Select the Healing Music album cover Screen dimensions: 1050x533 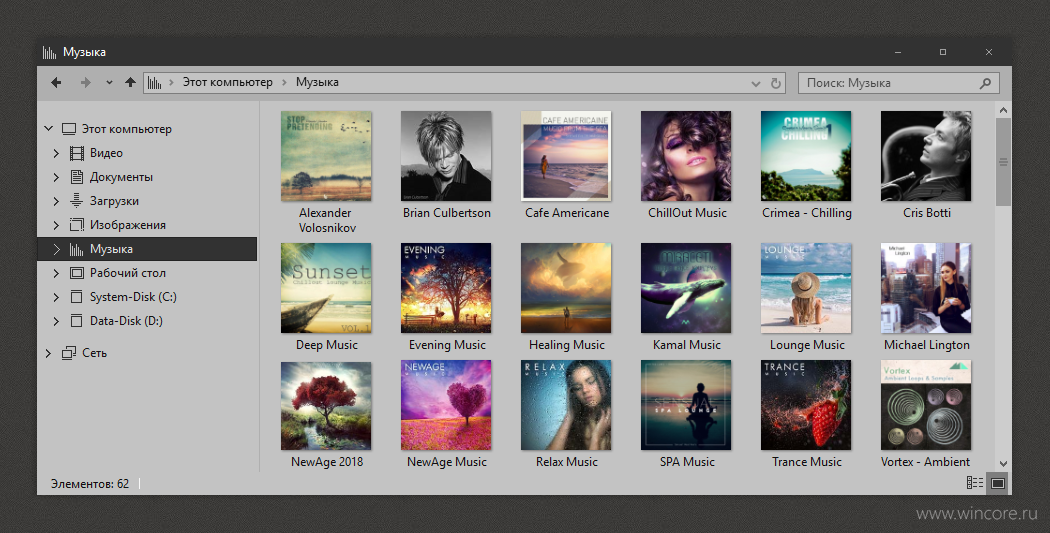coord(566,288)
